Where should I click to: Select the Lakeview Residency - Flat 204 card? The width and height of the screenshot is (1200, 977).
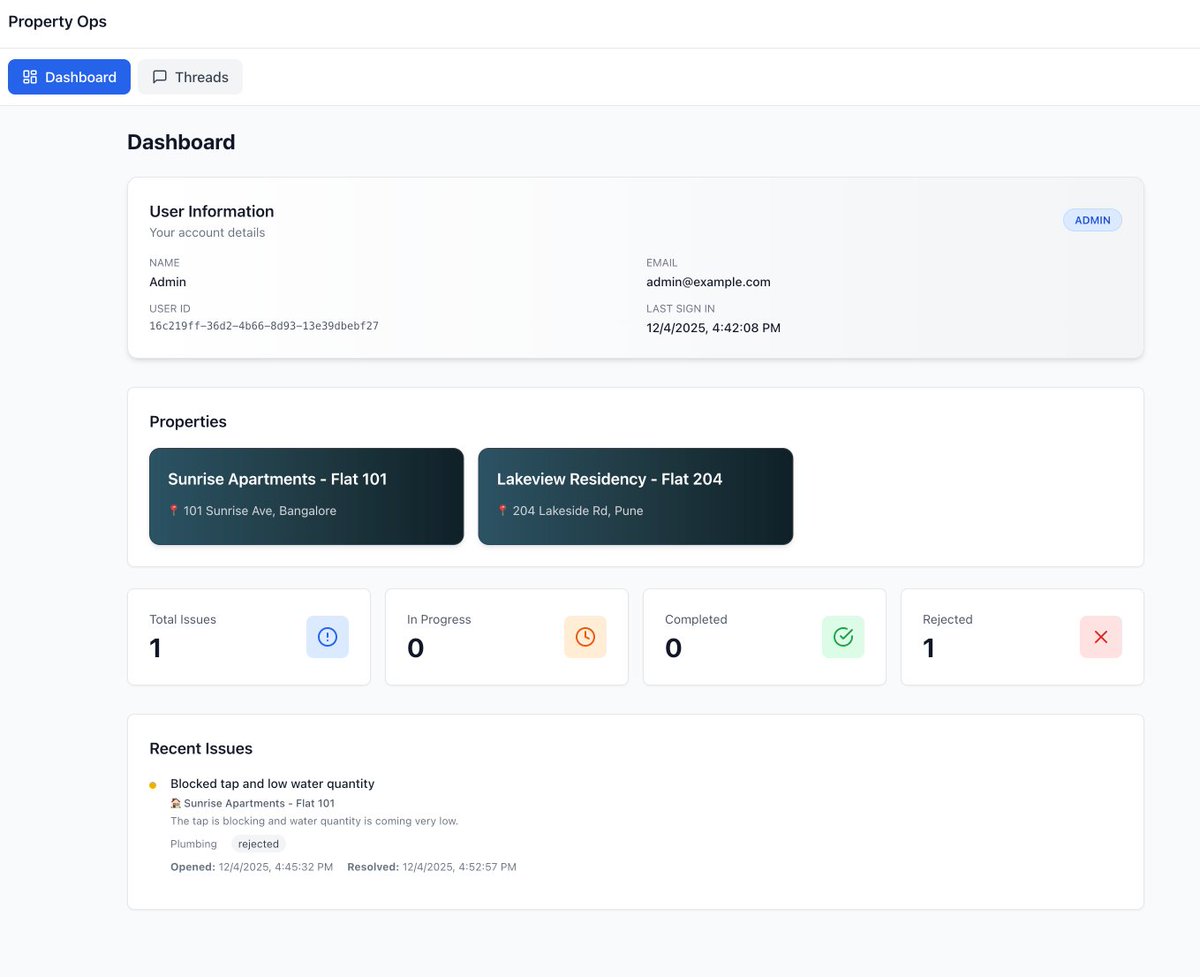635,496
